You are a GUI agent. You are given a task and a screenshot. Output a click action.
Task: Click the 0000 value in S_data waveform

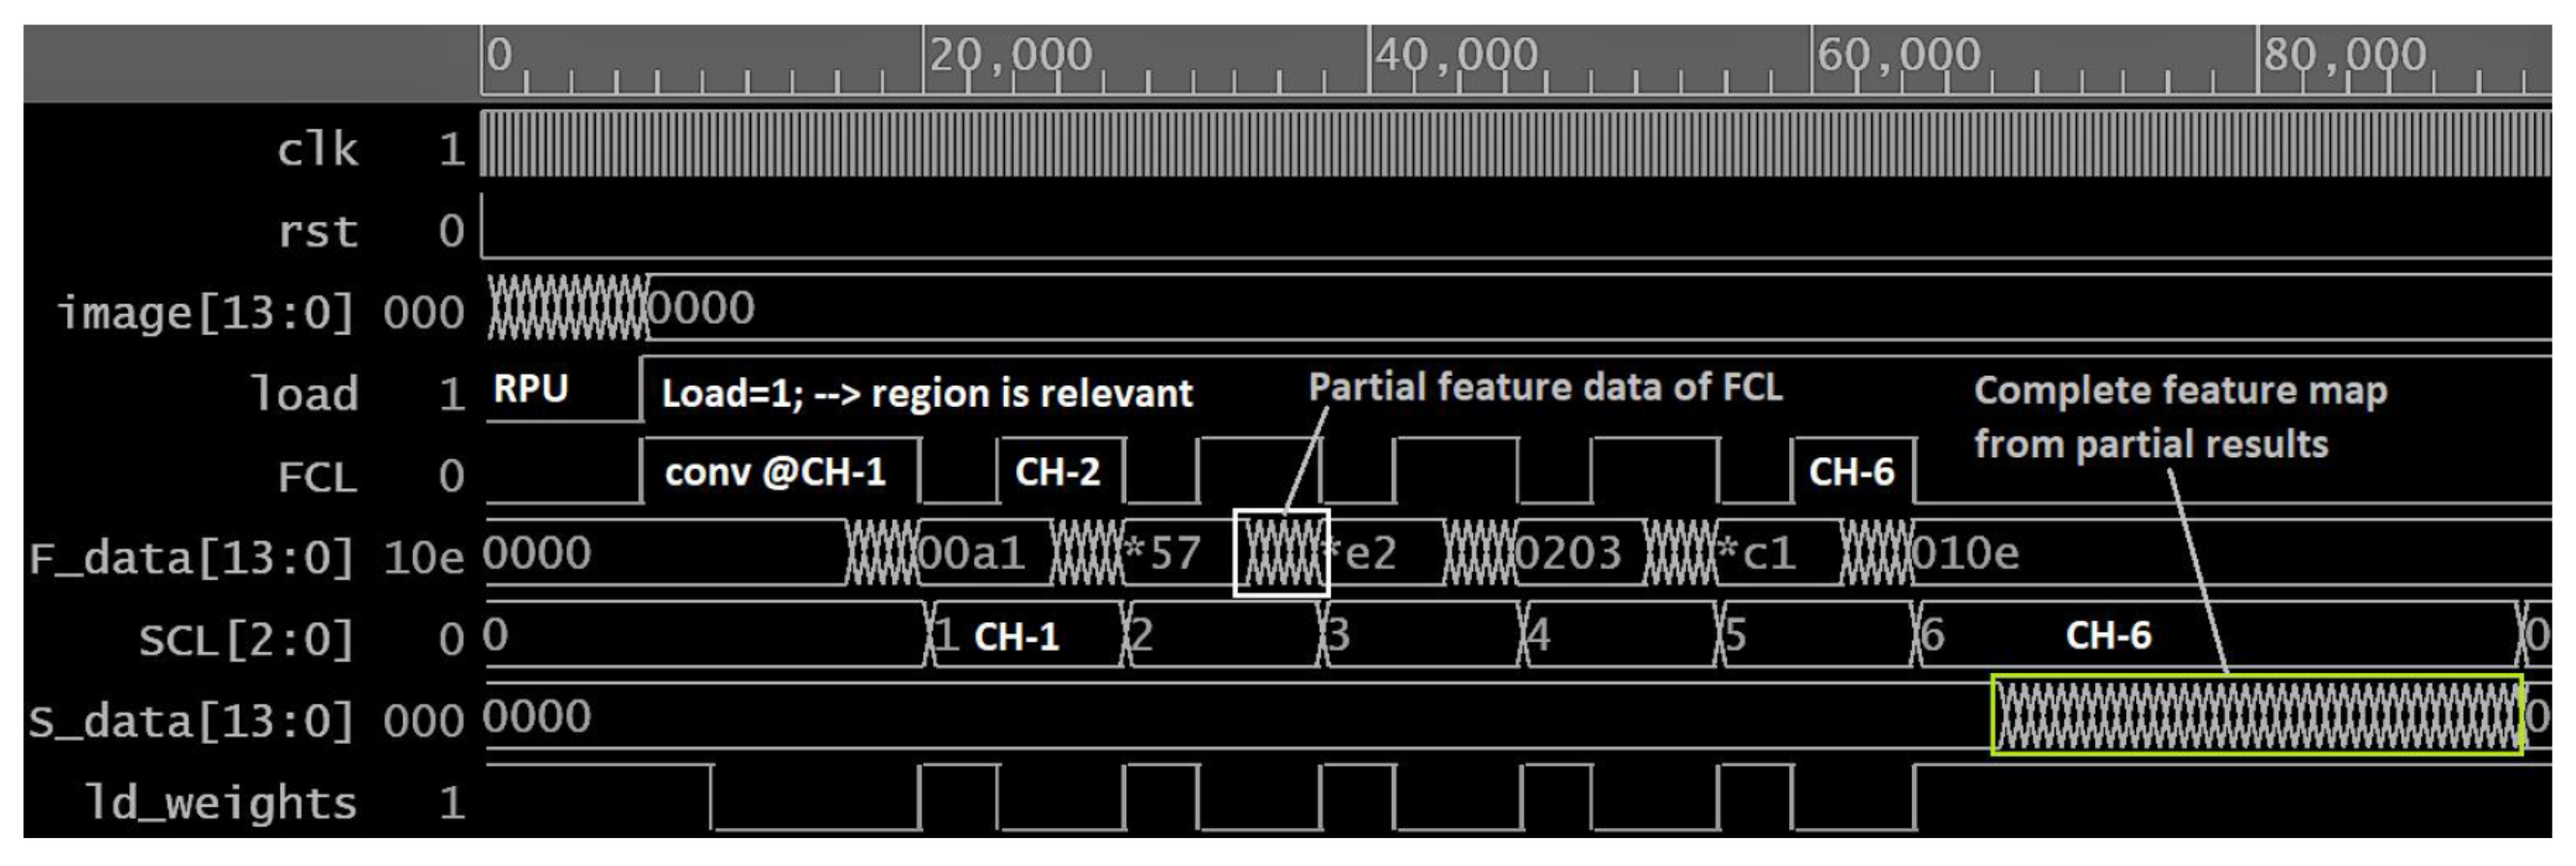point(538,717)
